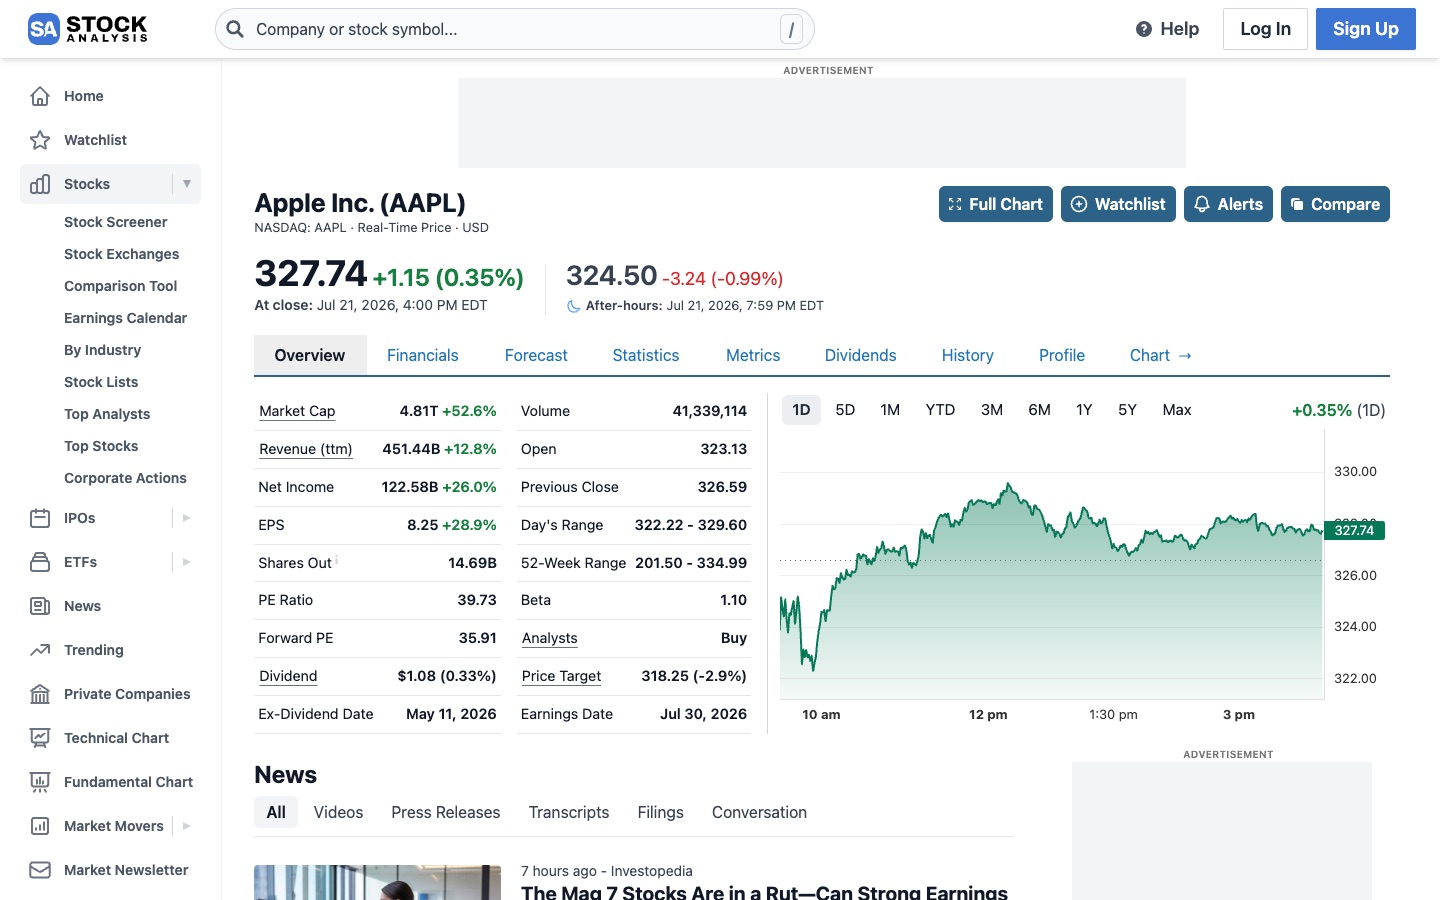Click the Trending arrow icon
This screenshot has height=900, width=1440.
(40, 650)
